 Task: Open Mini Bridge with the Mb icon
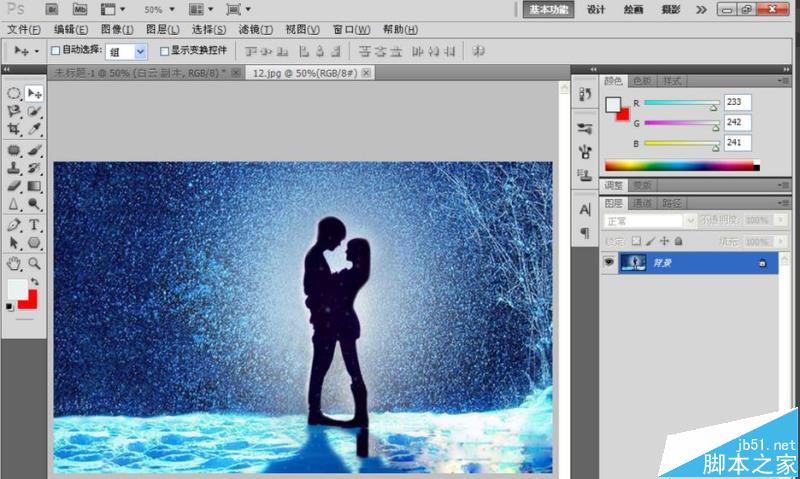[x=80, y=9]
